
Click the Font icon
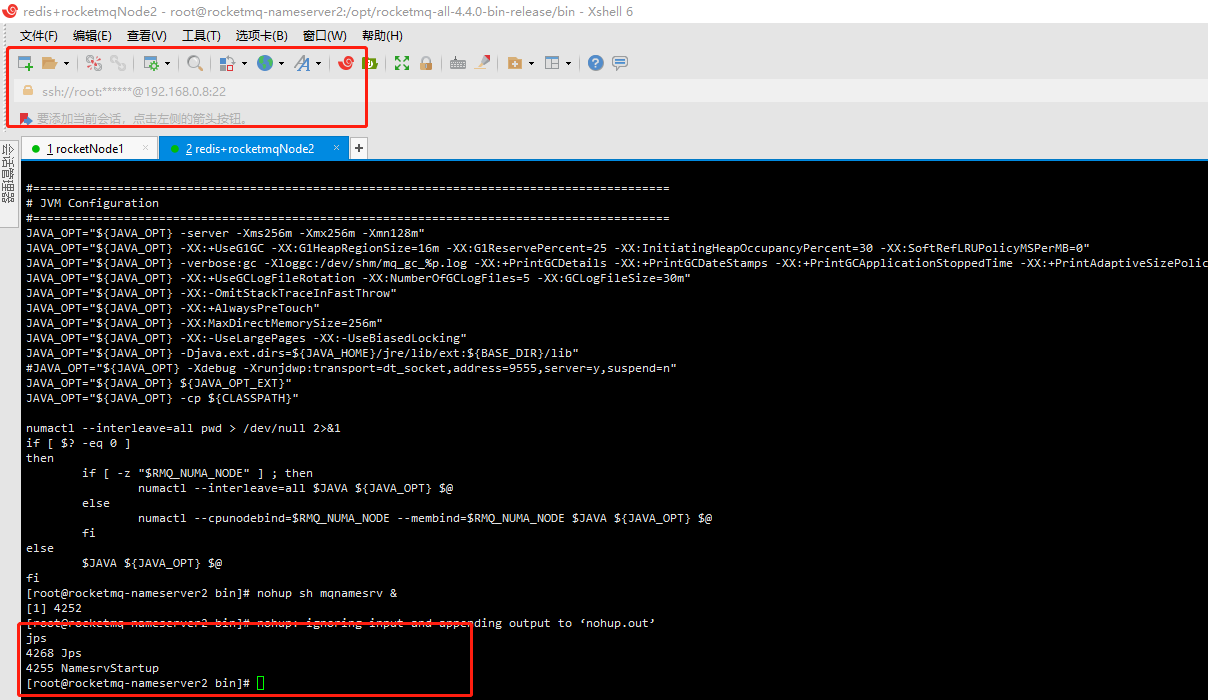[x=302, y=63]
